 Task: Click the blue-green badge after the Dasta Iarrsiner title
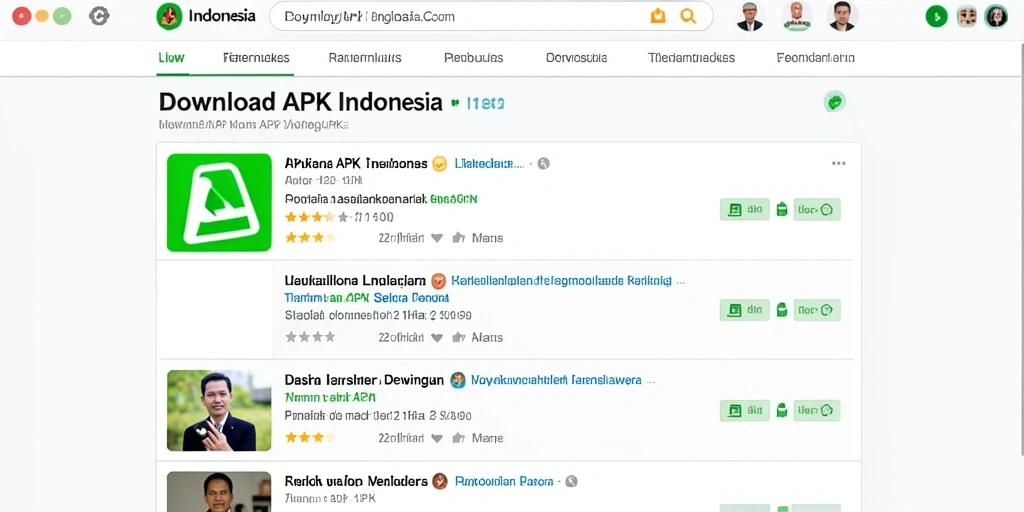(458, 380)
